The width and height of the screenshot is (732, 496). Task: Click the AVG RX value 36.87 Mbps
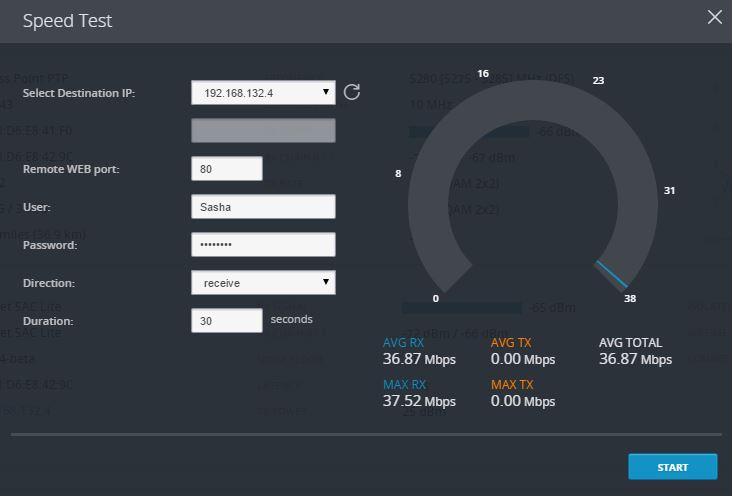(x=419, y=359)
